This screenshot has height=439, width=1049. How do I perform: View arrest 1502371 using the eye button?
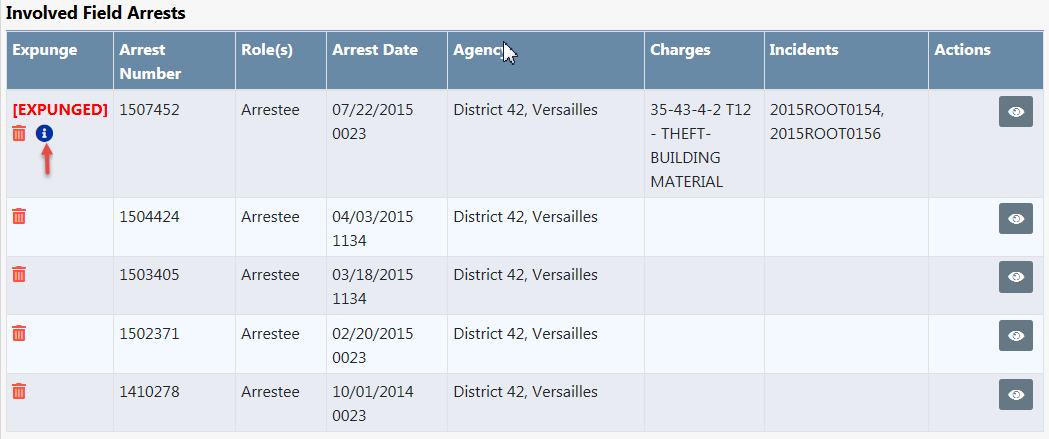pos(1015,336)
